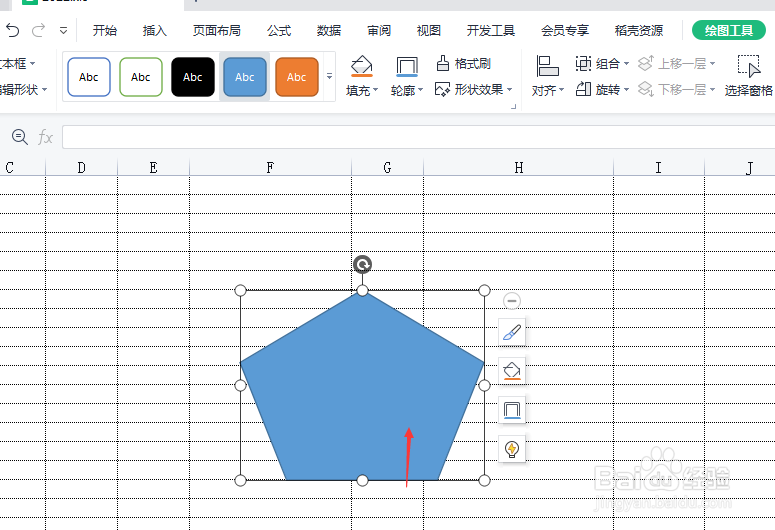775x530 pixels.
Task: Click the 填充 paint bucket icon
Action: 362,66
